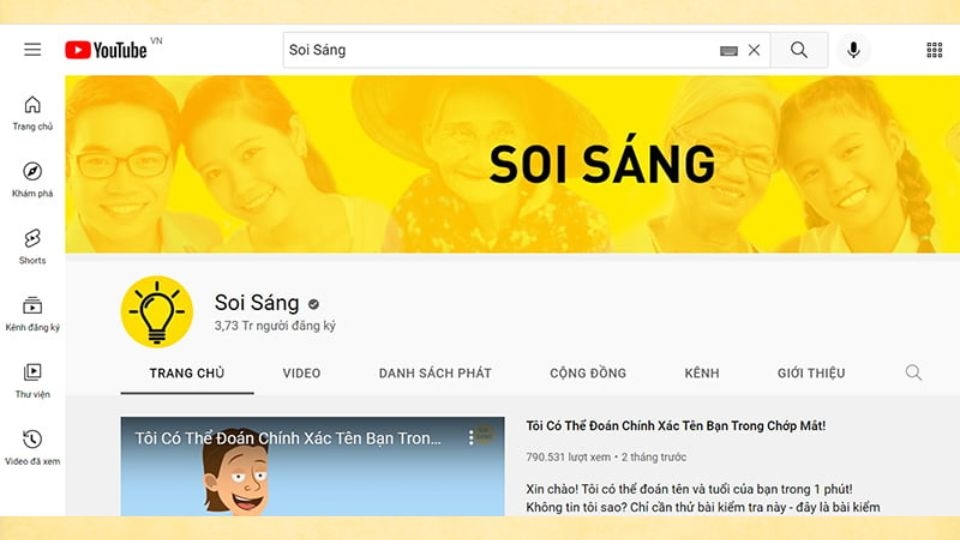
Task: Open Shorts in sidebar
Action: (32, 247)
